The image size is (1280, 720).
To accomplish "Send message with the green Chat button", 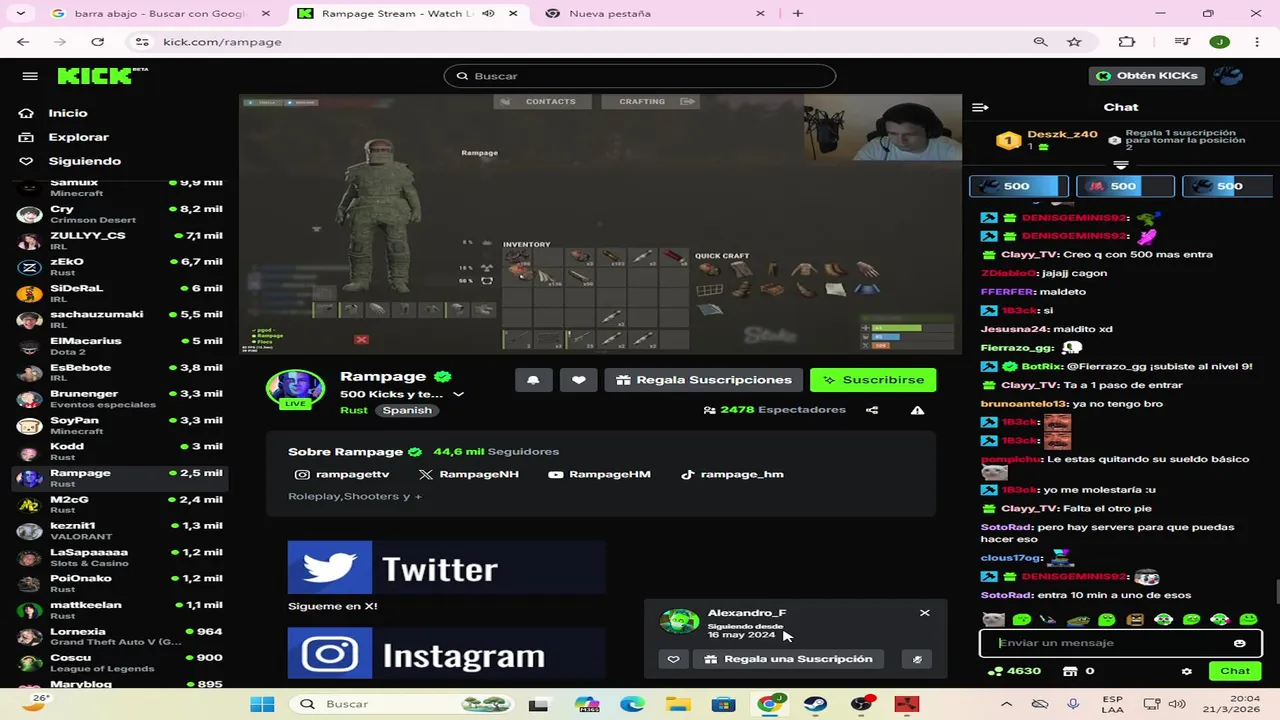I will tap(1235, 671).
